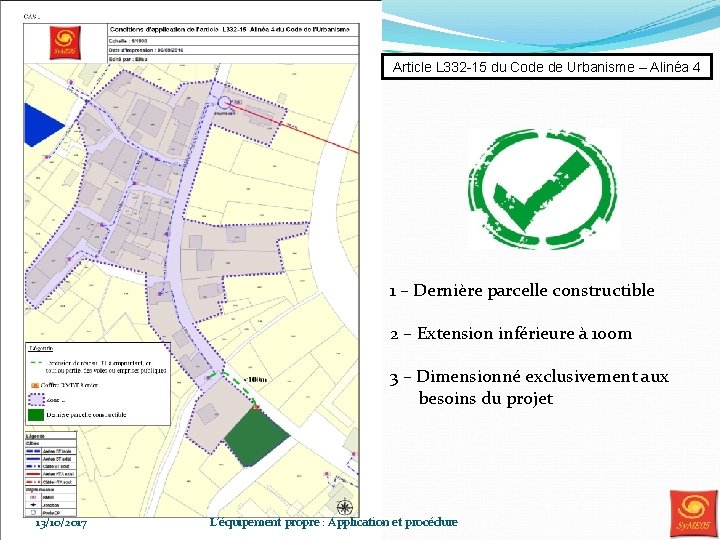Click the underlined 'Légende' heading of the large legend
Screen dimensions: 720x540
pos(41,349)
